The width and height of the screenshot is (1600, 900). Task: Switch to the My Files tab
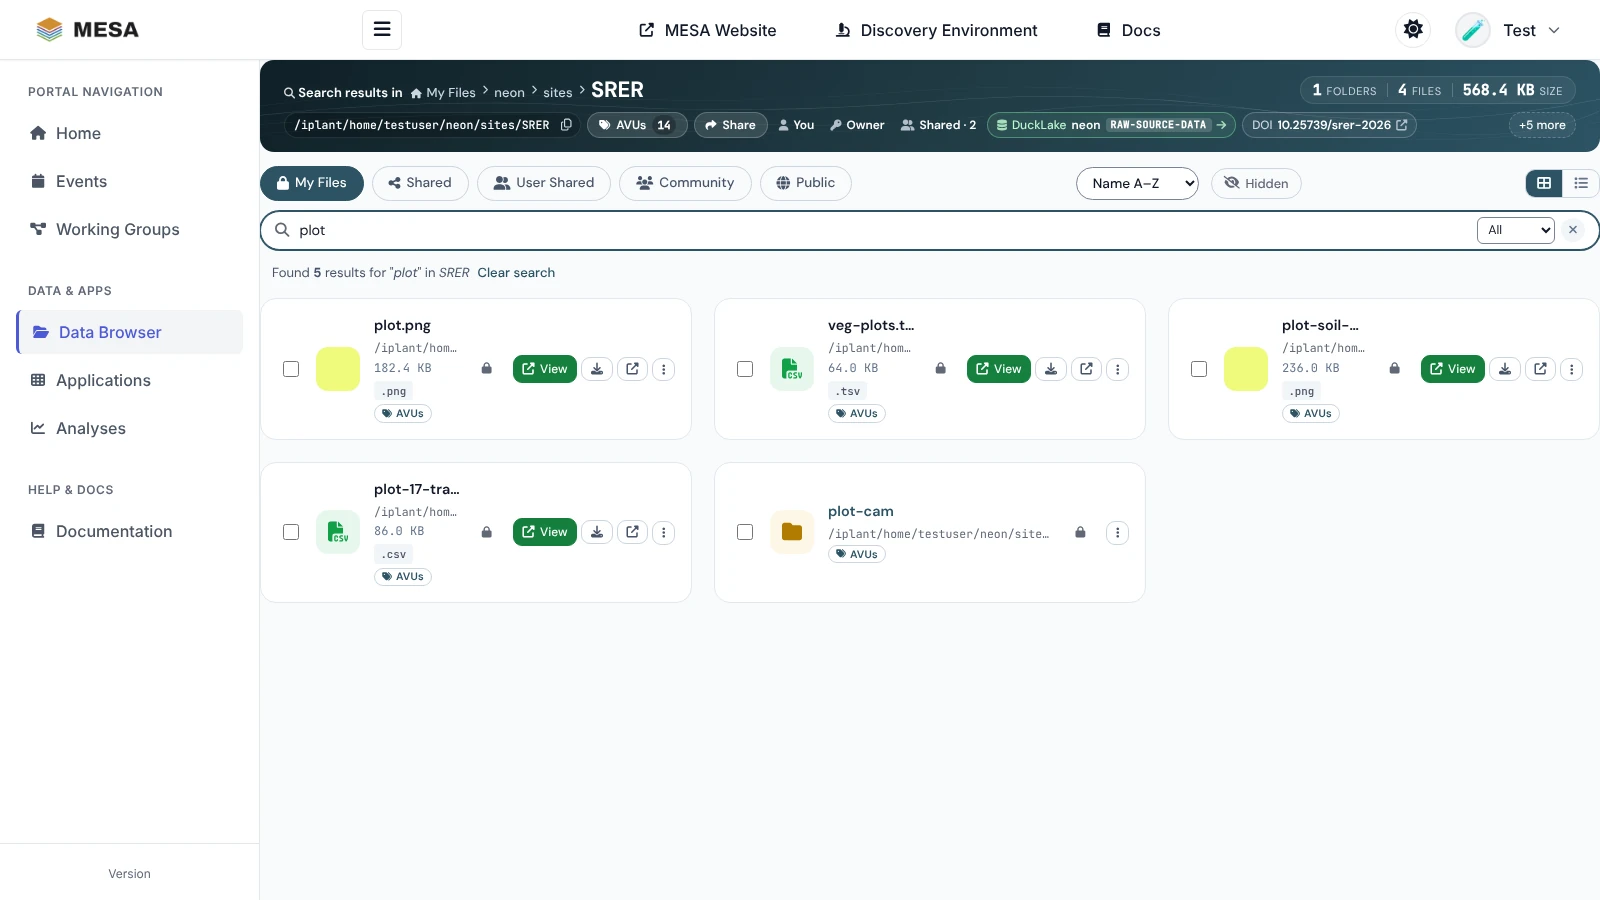(x=312, y=183)
